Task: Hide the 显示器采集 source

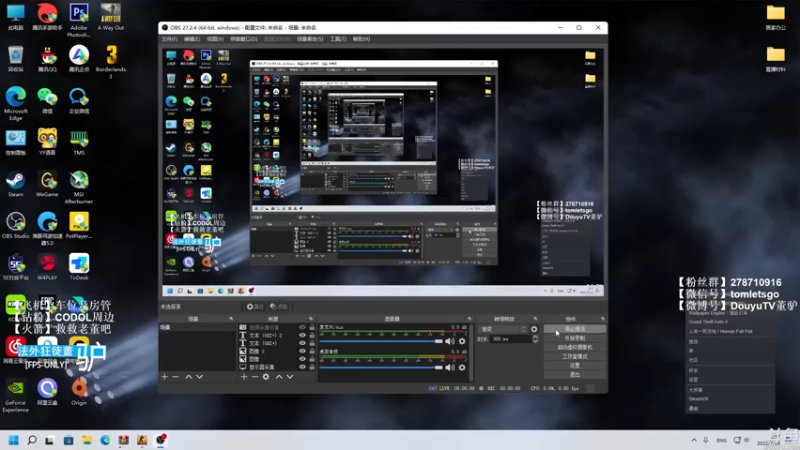Action: point(302,366)
